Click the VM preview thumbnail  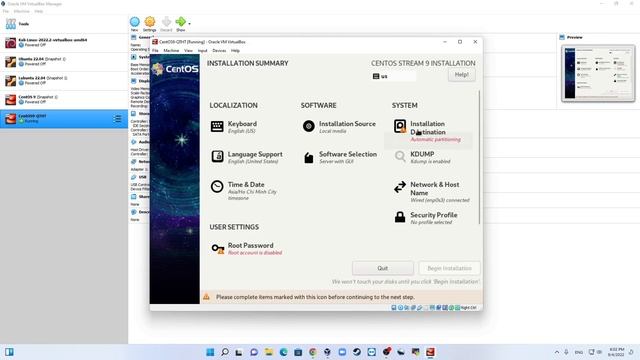598,73
